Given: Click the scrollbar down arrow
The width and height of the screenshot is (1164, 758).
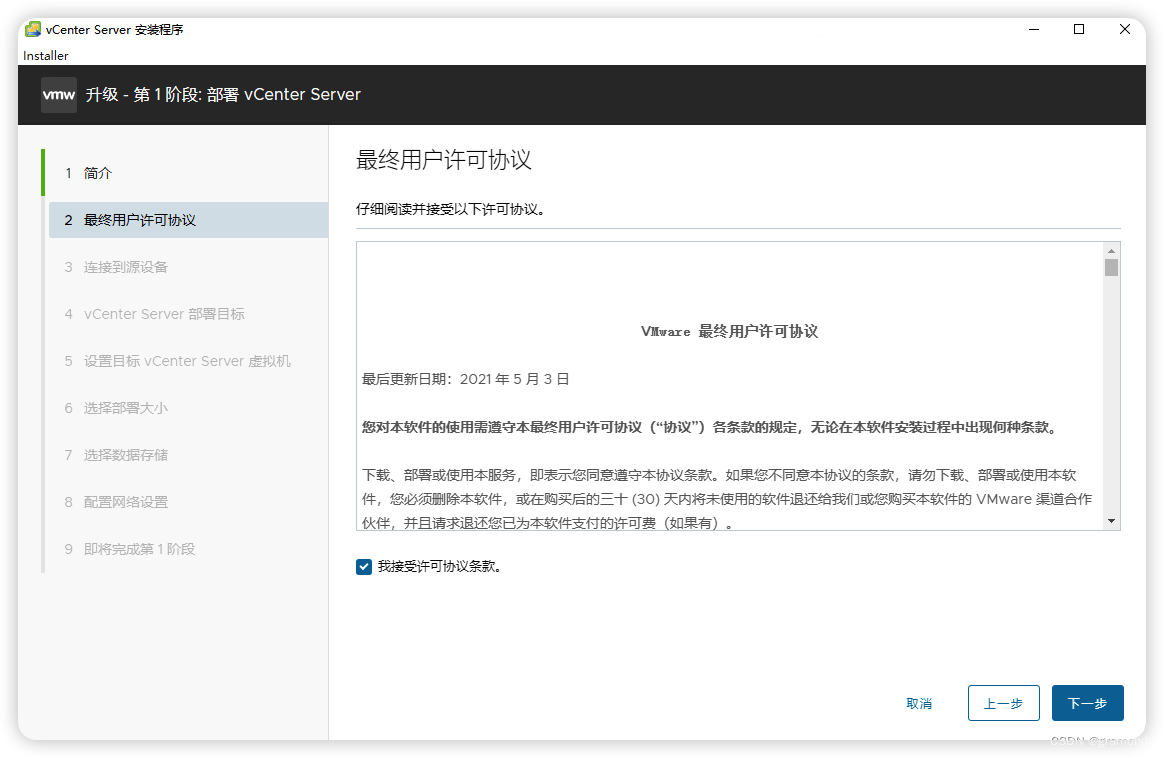Looking at the screenshot, I should 1110,520.
